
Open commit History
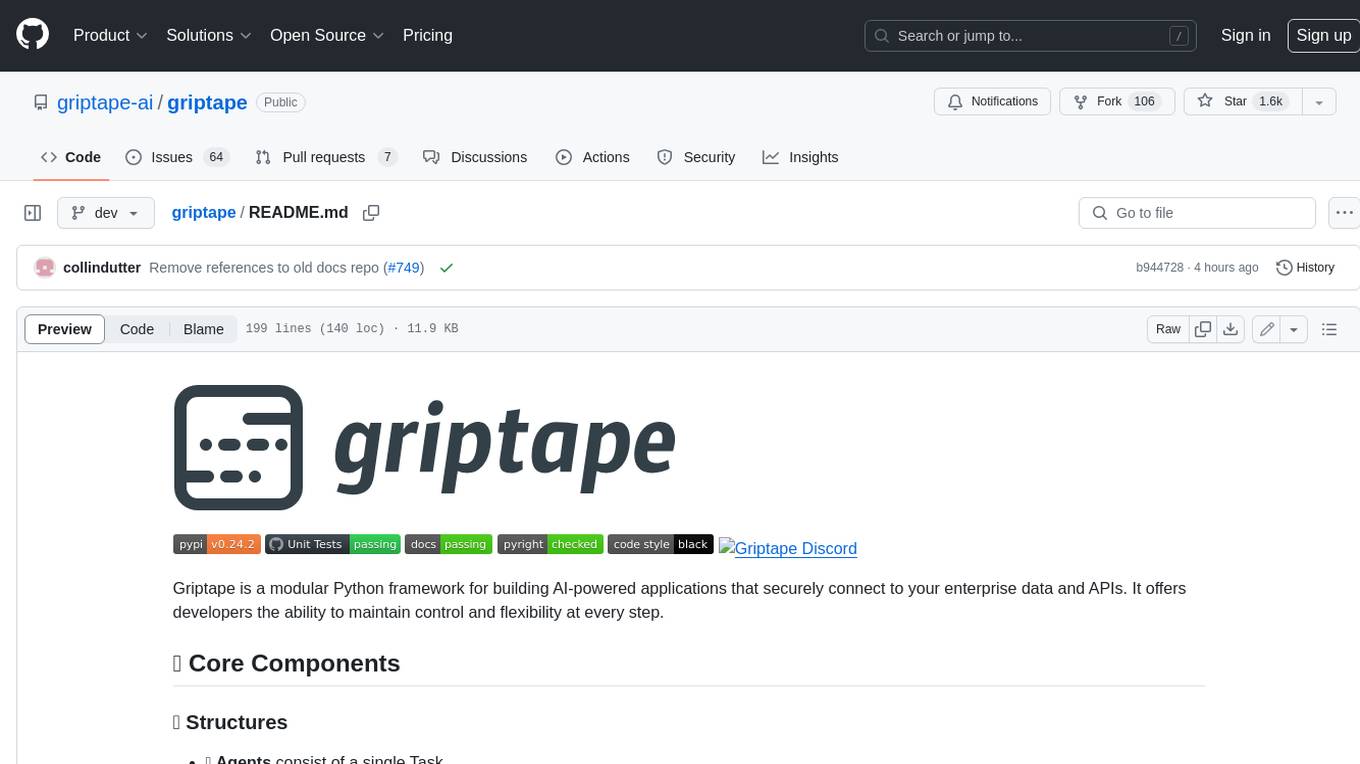[1305, 268]
